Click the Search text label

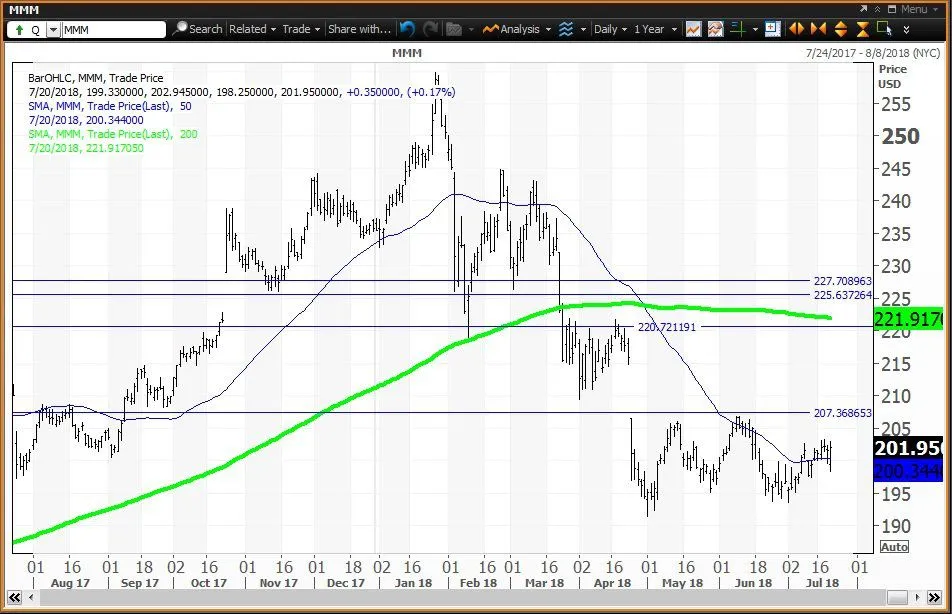[x=205, y=29]
